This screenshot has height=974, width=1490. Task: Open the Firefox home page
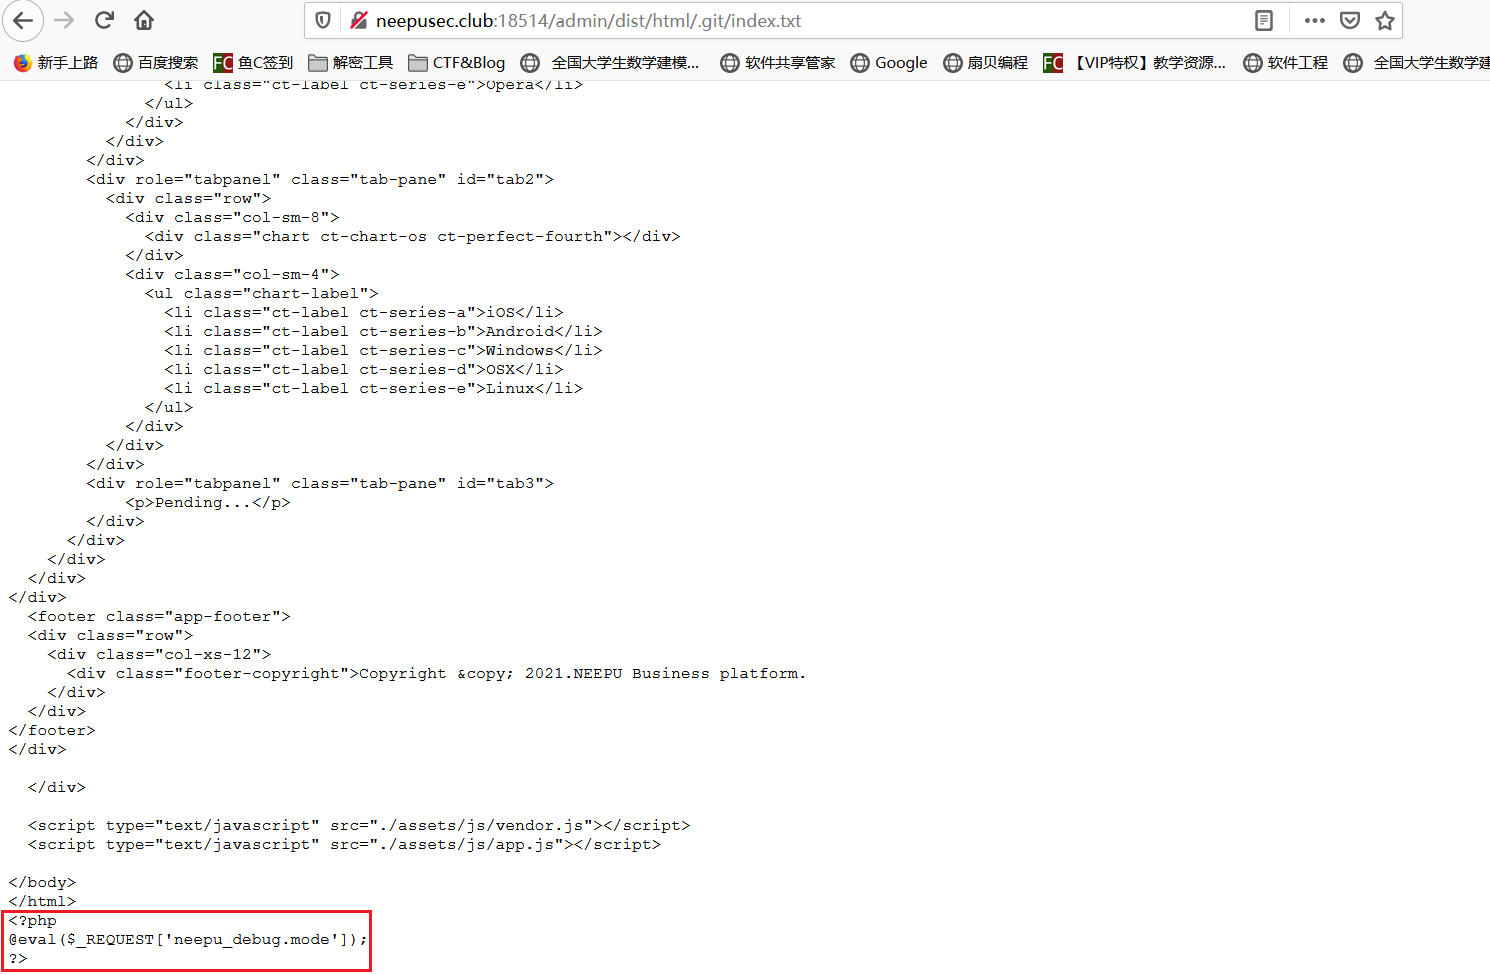coord(144,20)
